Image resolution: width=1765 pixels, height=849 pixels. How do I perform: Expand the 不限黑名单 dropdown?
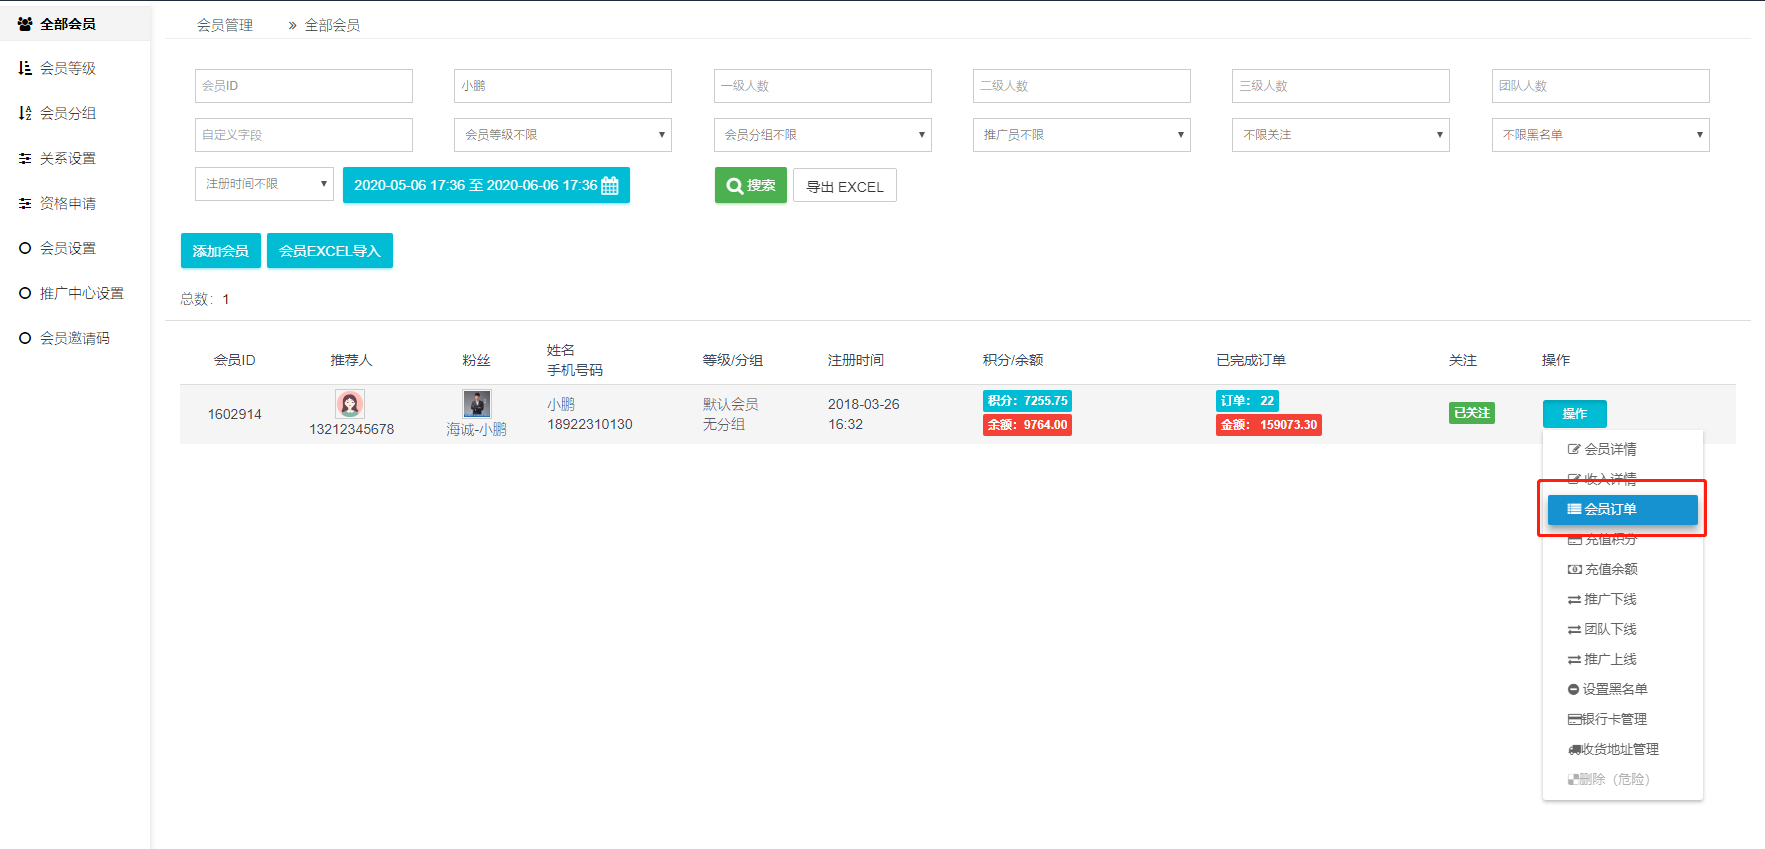point(1601,135)
